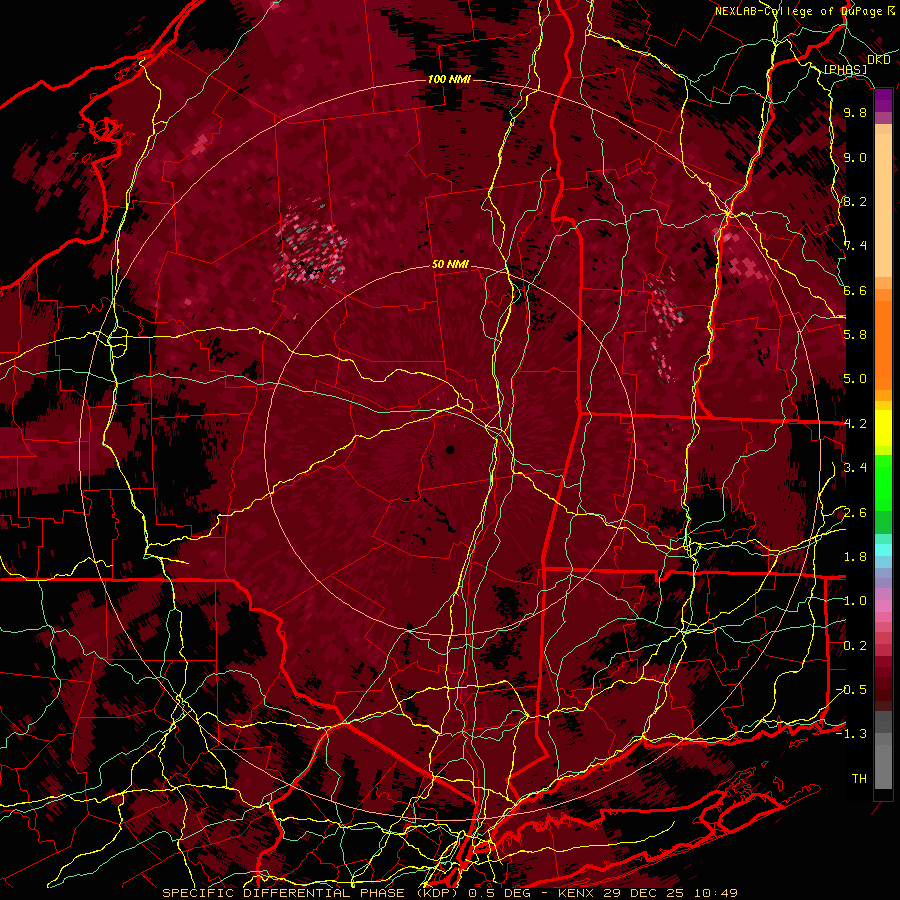Select the yellow color bar segment
The height and width of the screenshot is (900, 900).
[x=883, y=428]
